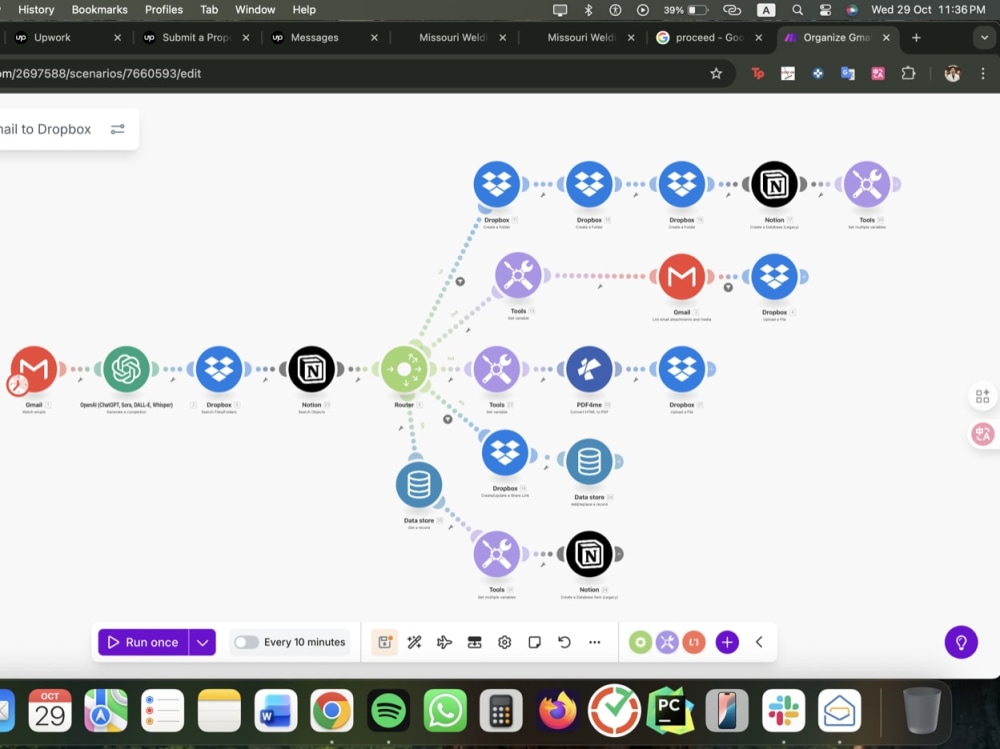This screenshot has width=1000, height=749.
Task: Open the Bookmarks menu in menu bar
Action: click(x=99, y=10)
